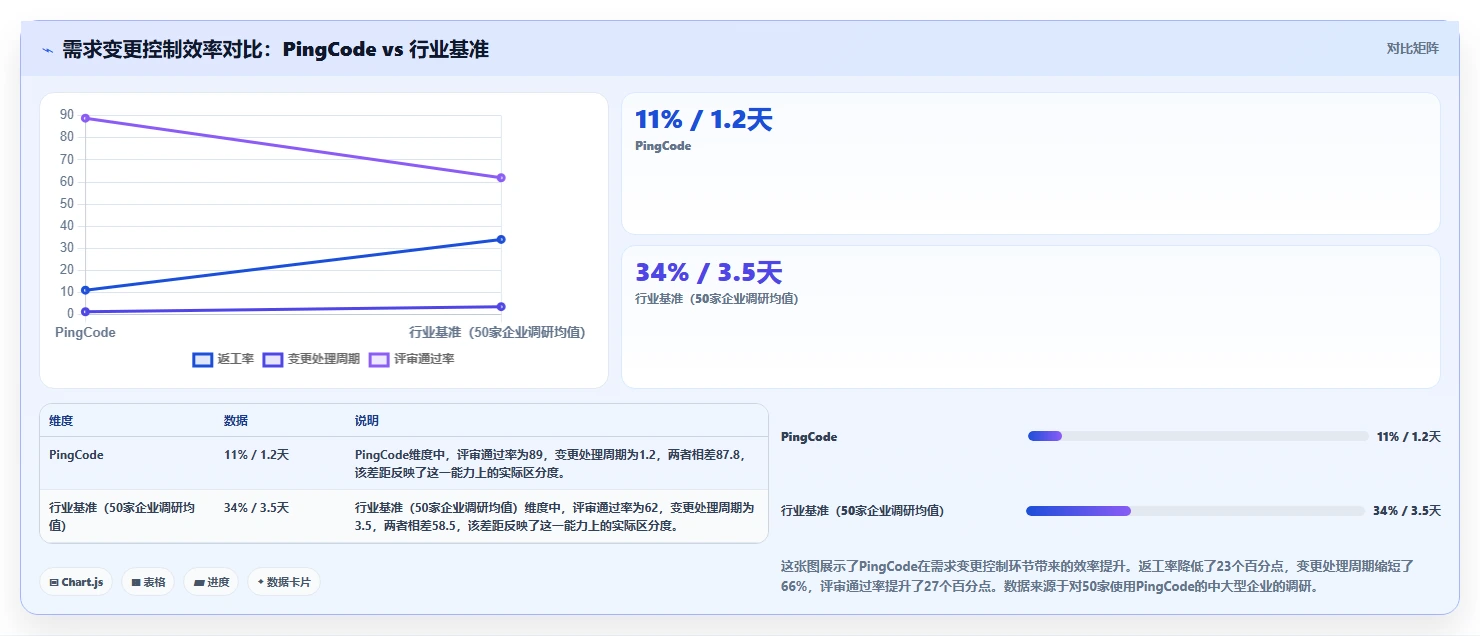Image resolution: width=1480 pixels, height=636 pixels.
Task: Click the 数据卡片 tag chip
Action: tap(284, 582)
